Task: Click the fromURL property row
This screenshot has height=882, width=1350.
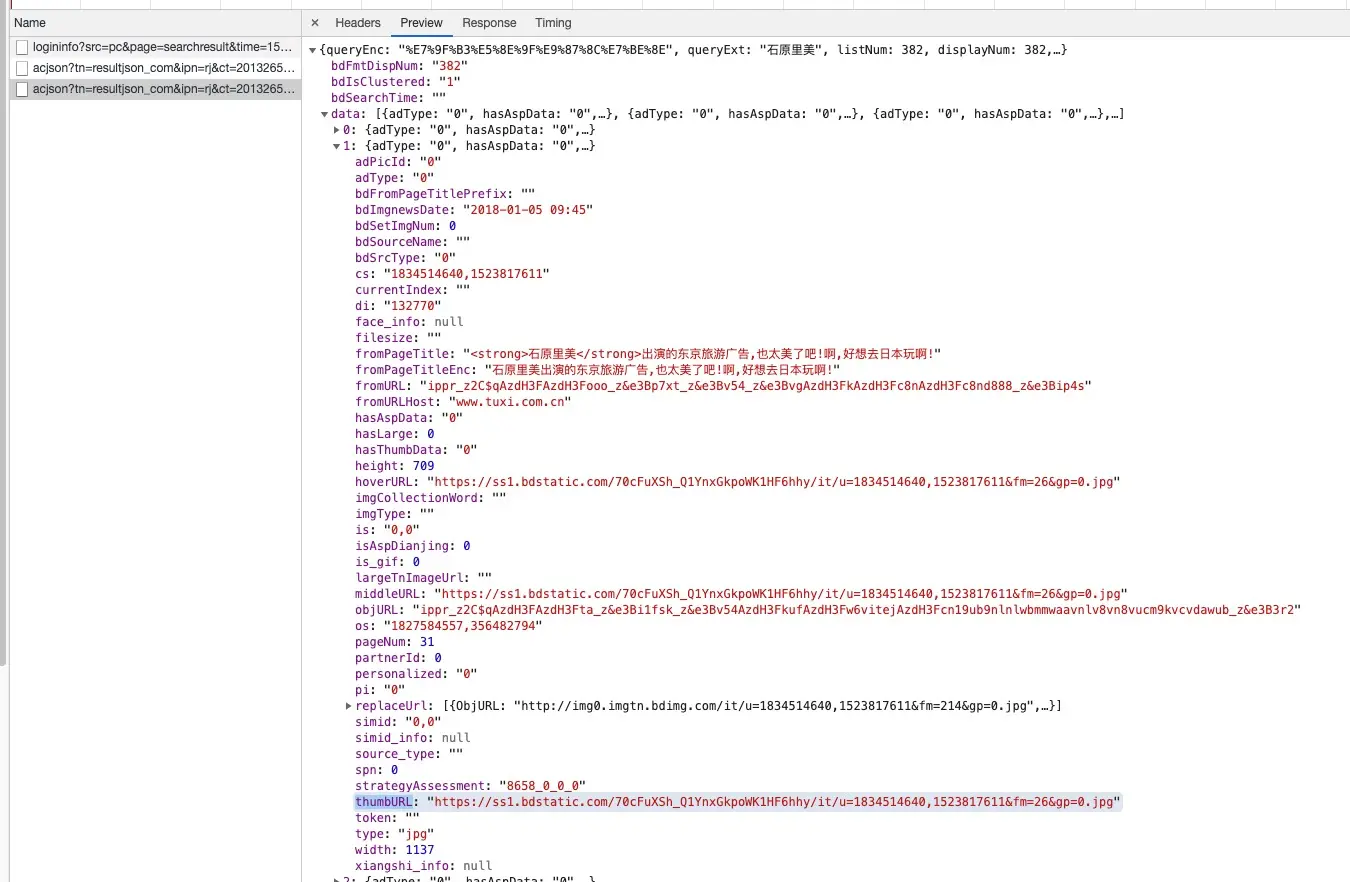Action: pos(723,386)
